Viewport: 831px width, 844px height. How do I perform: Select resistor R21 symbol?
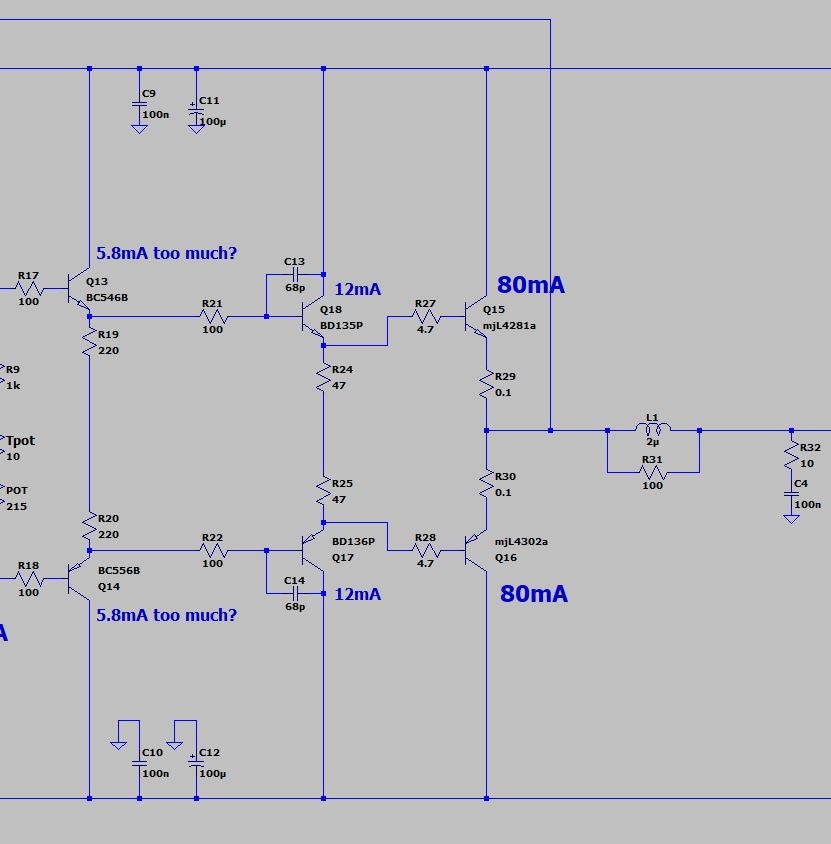[x=214, y=316]
